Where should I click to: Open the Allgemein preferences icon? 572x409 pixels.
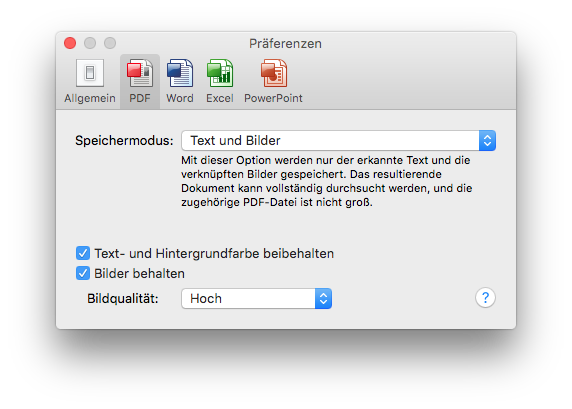click(90, 73)
